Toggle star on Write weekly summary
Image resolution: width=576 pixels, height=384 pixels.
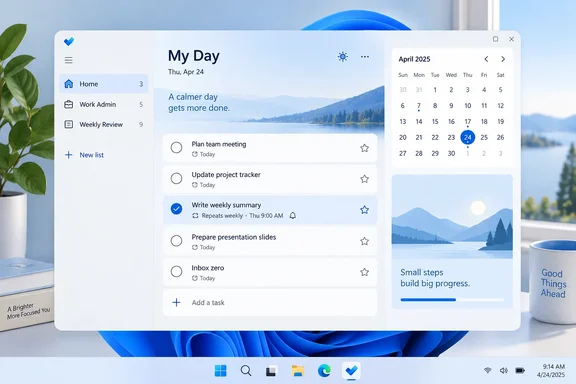click(x=364, y=210)
